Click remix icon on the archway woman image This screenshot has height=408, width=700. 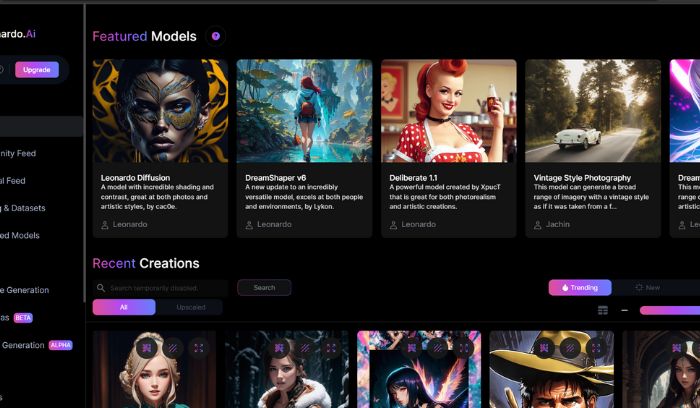(x=676, y=347)
